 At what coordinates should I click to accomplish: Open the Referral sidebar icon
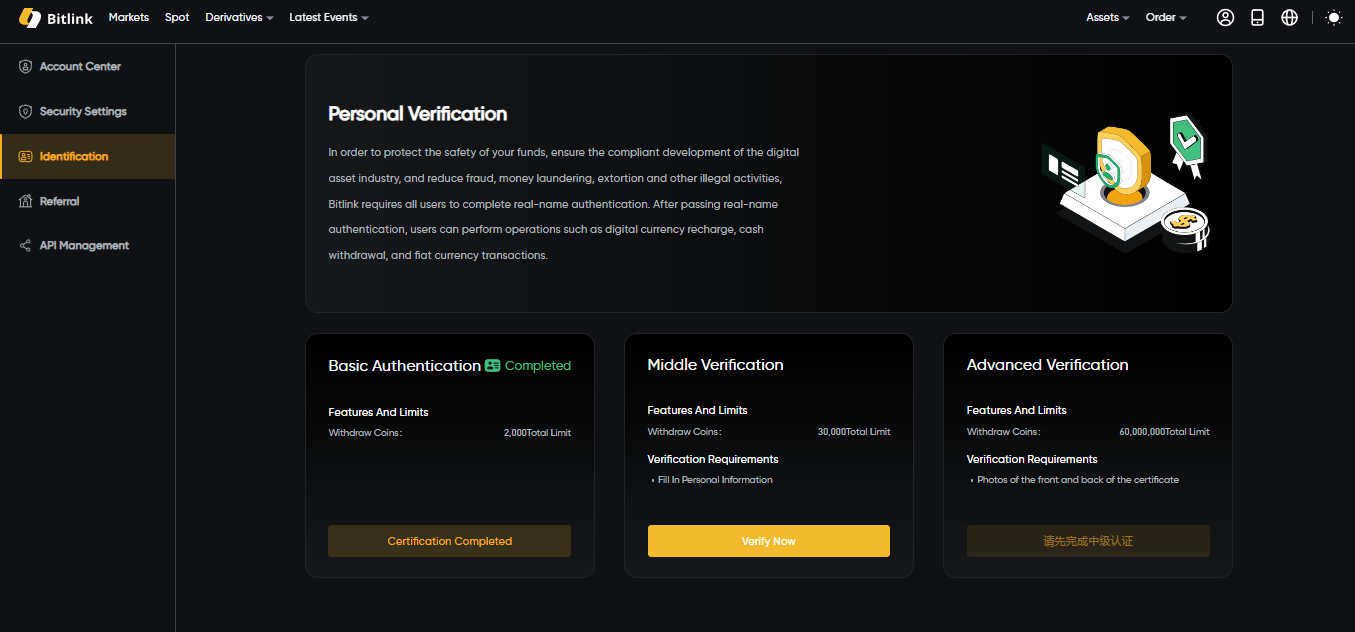pos(24,201)
